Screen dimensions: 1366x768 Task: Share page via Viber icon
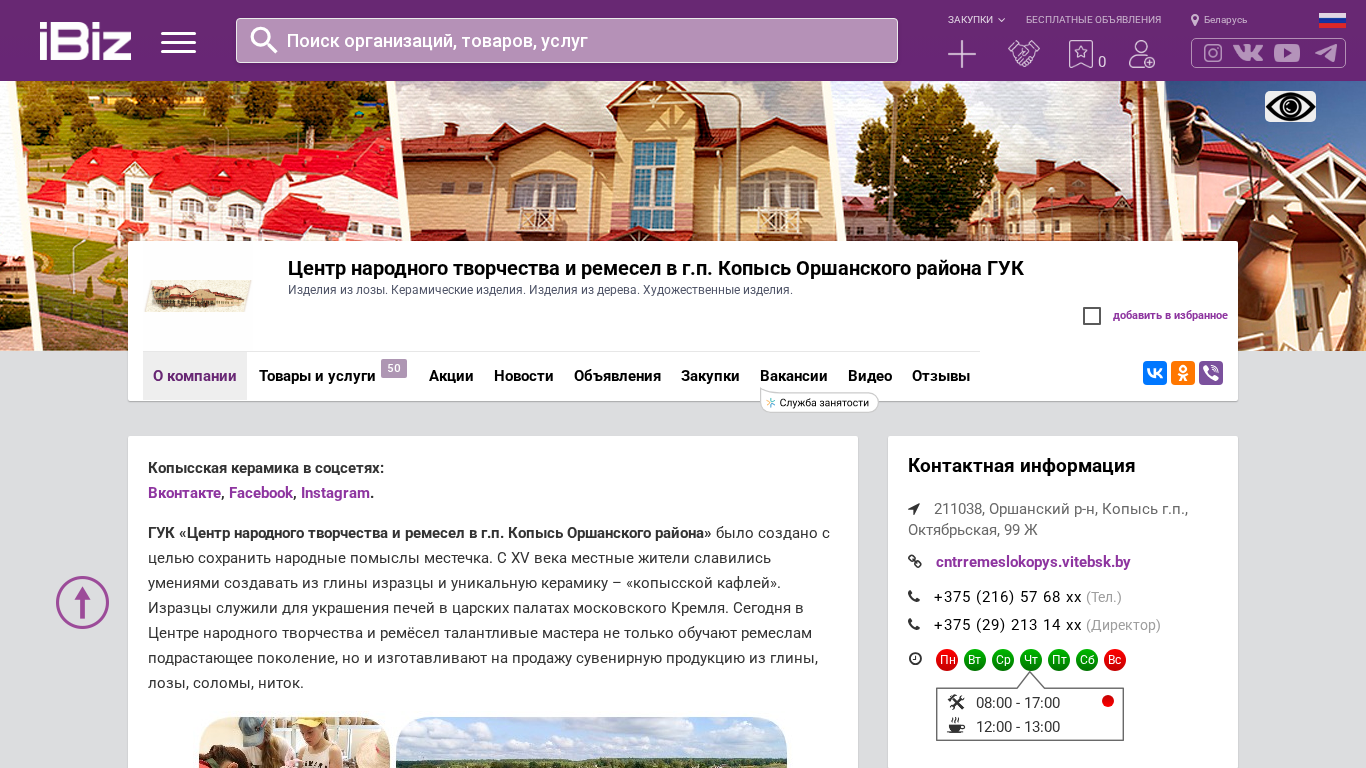coord(1211,373)
